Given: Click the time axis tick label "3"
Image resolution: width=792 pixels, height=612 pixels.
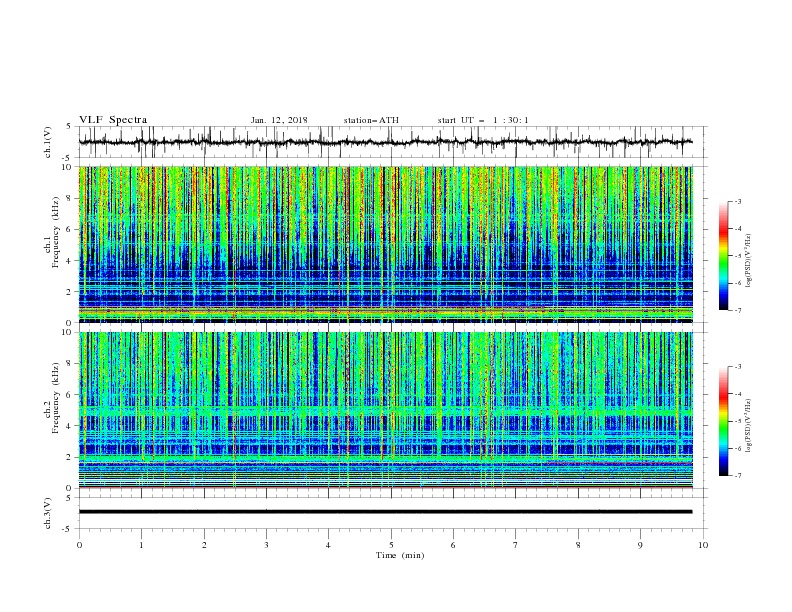Looking at the screenshot, I should click(x=266, y=545).
